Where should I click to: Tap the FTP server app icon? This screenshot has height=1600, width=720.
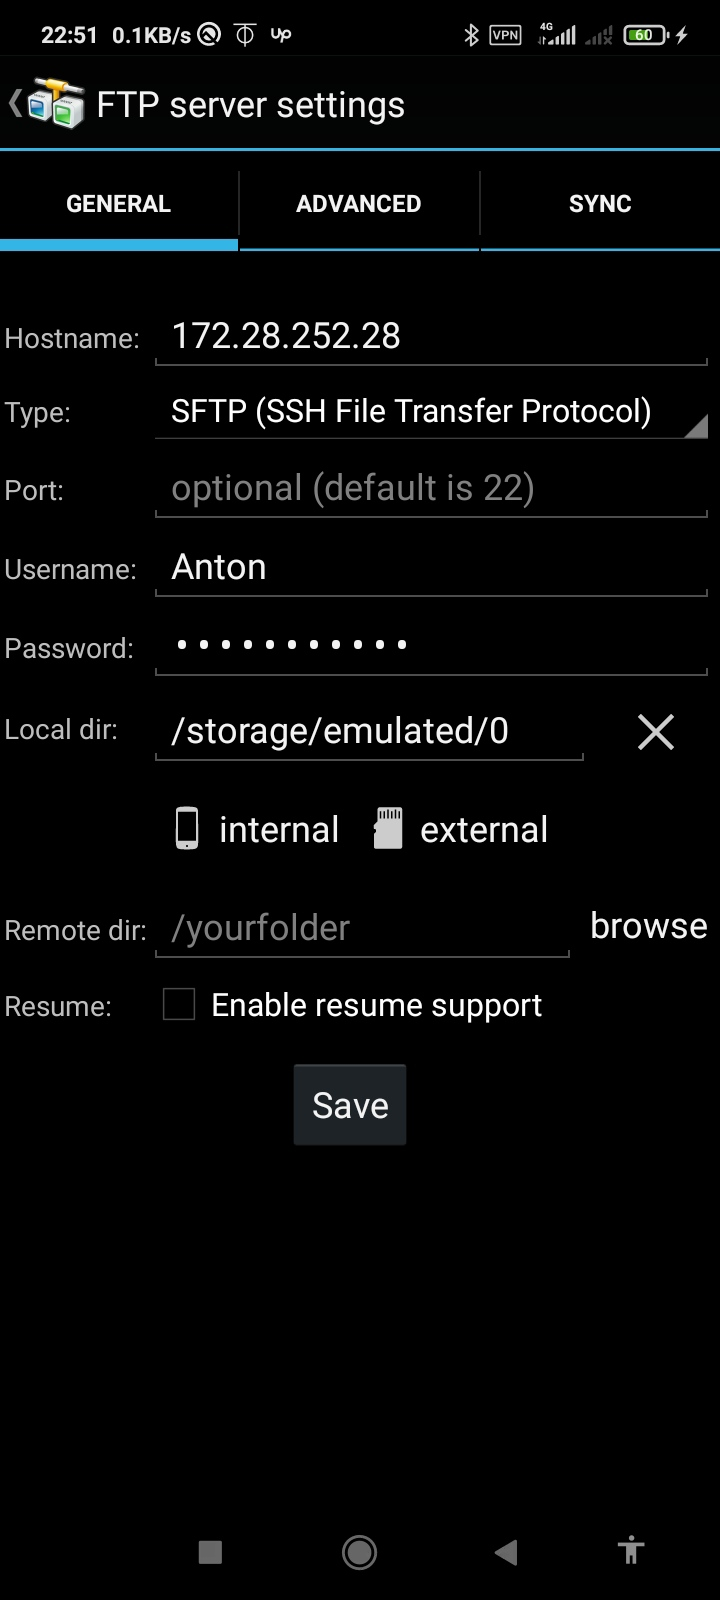[x=54, y=104]
